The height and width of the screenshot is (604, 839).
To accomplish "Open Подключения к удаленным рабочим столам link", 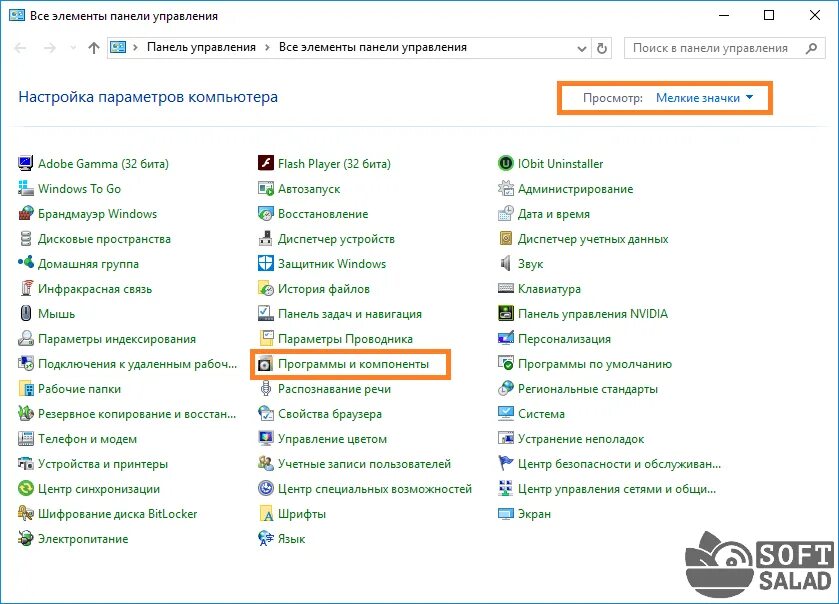I will [137, 364].
